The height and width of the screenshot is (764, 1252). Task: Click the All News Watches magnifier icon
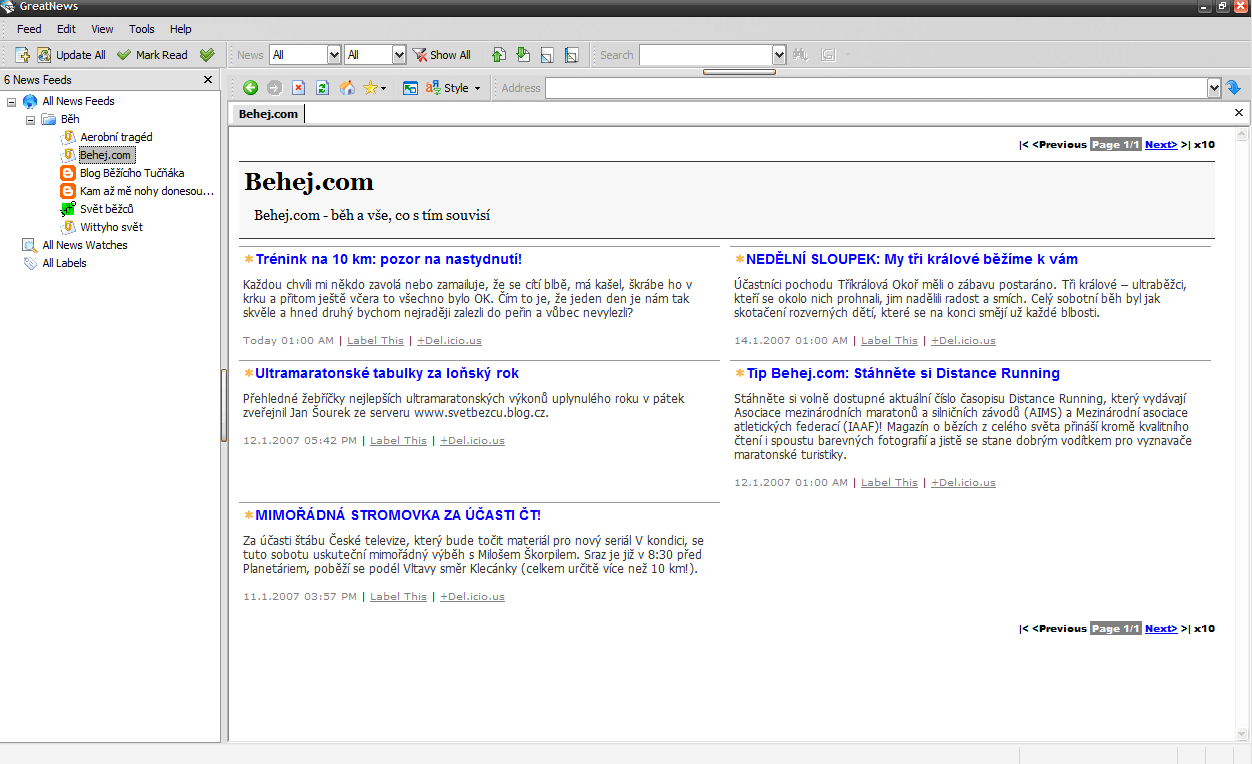tap(30, 245)
